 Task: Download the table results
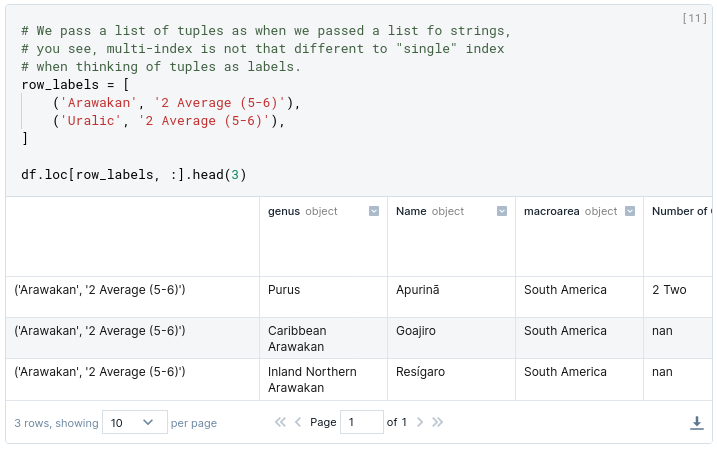696,422
